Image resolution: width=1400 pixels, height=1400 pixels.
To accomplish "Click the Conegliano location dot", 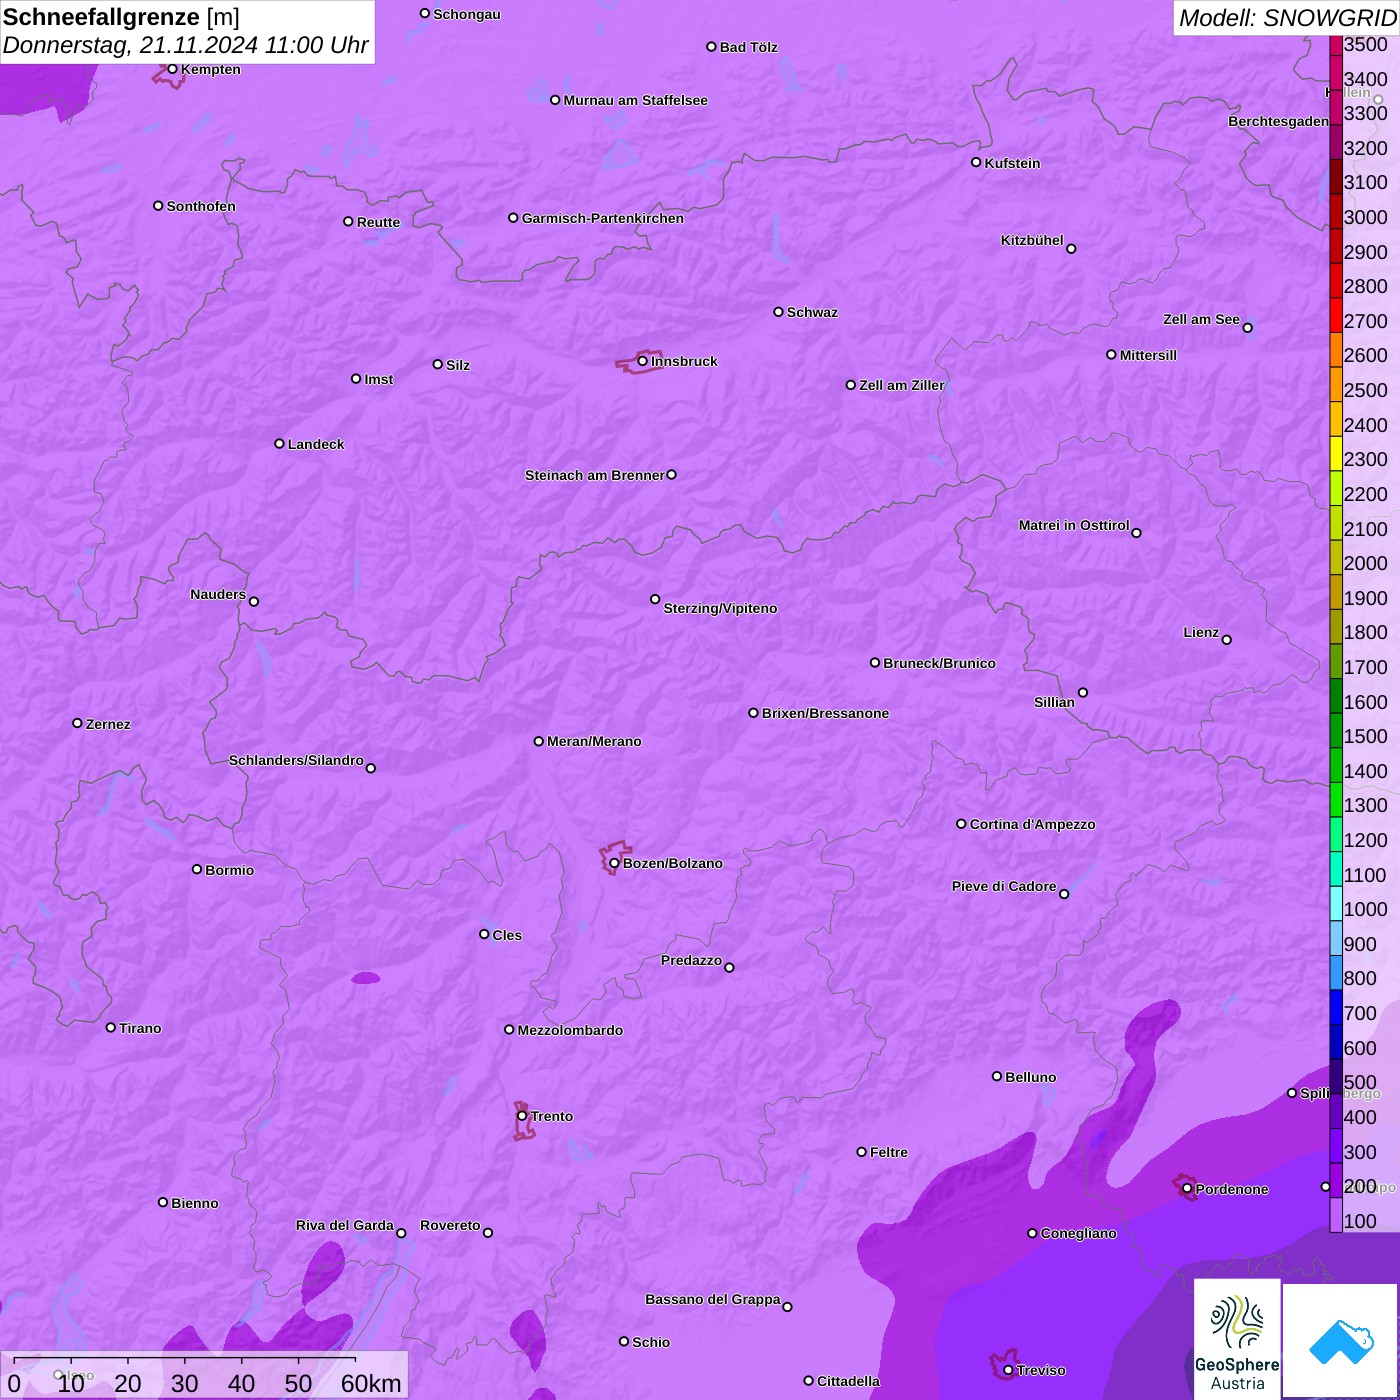I will (1033, 1233).
